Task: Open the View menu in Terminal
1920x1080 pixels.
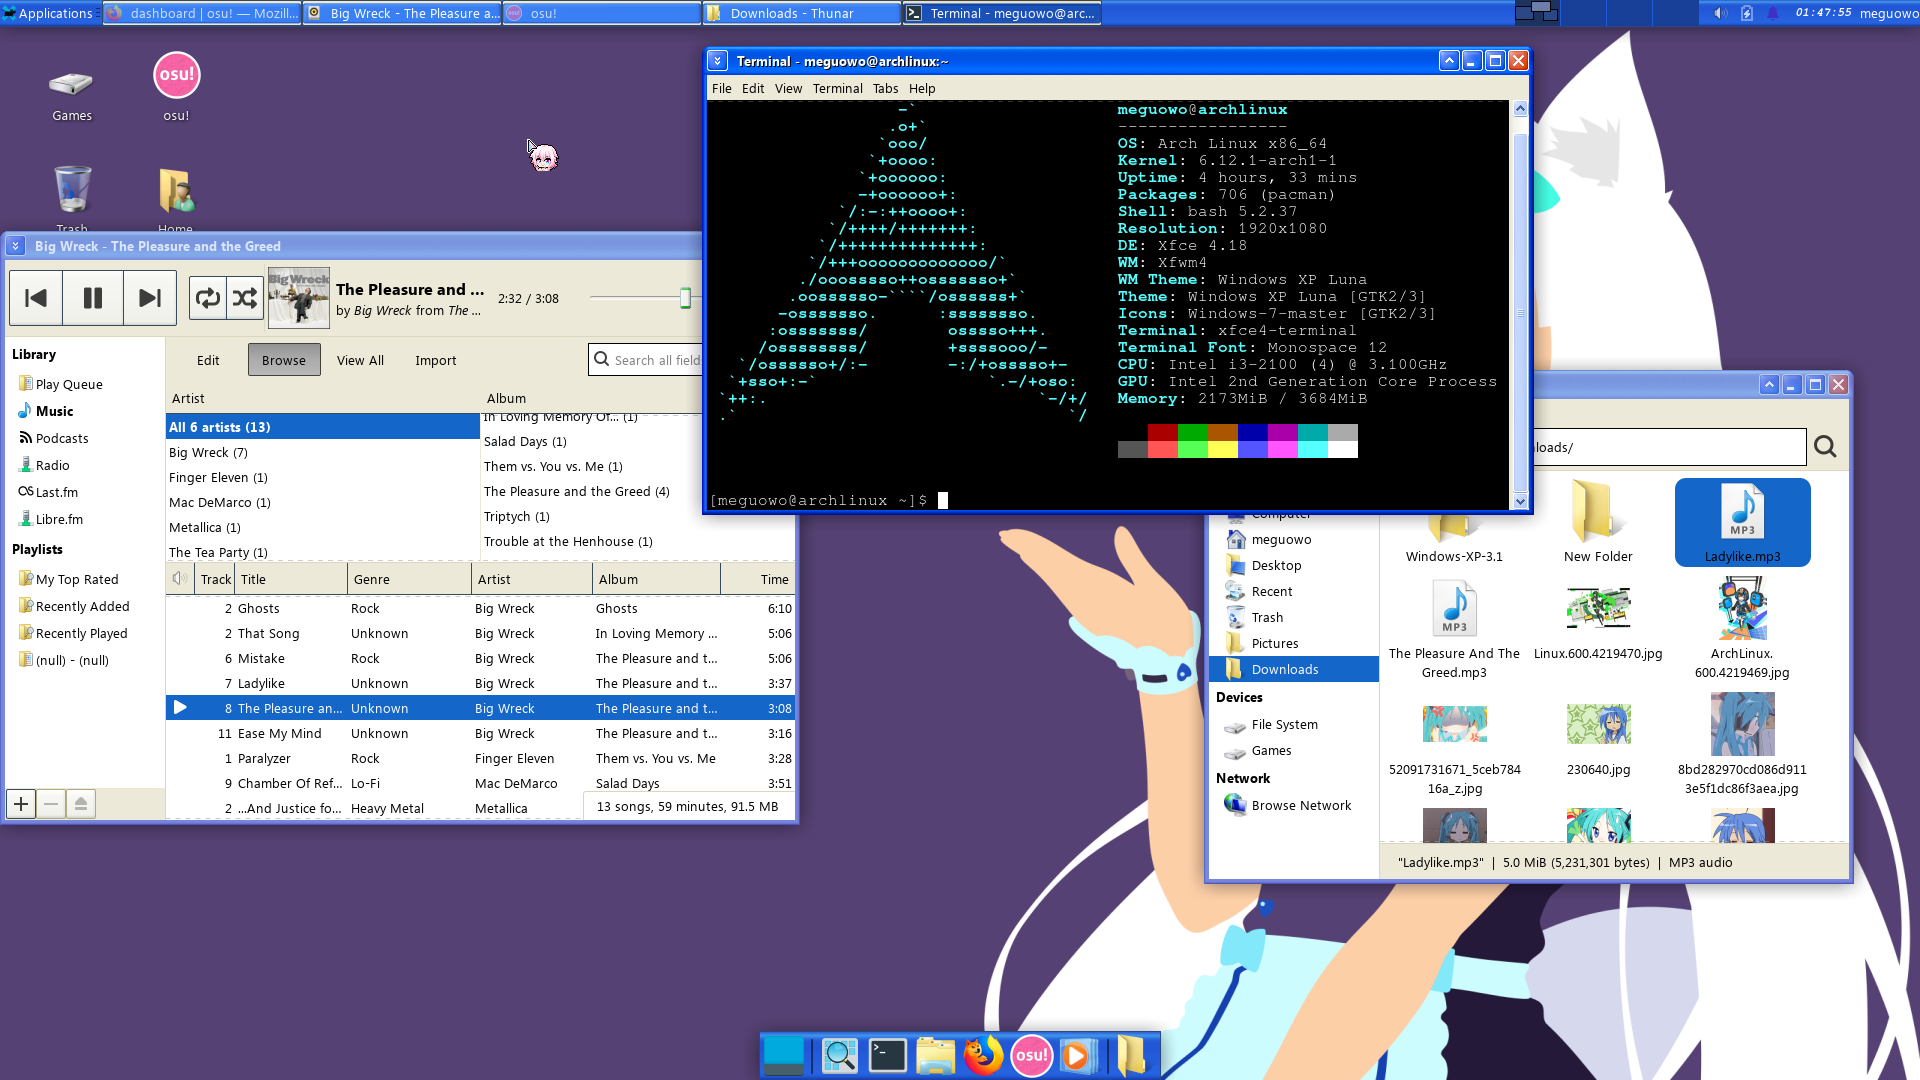Action: coord(788,88)
